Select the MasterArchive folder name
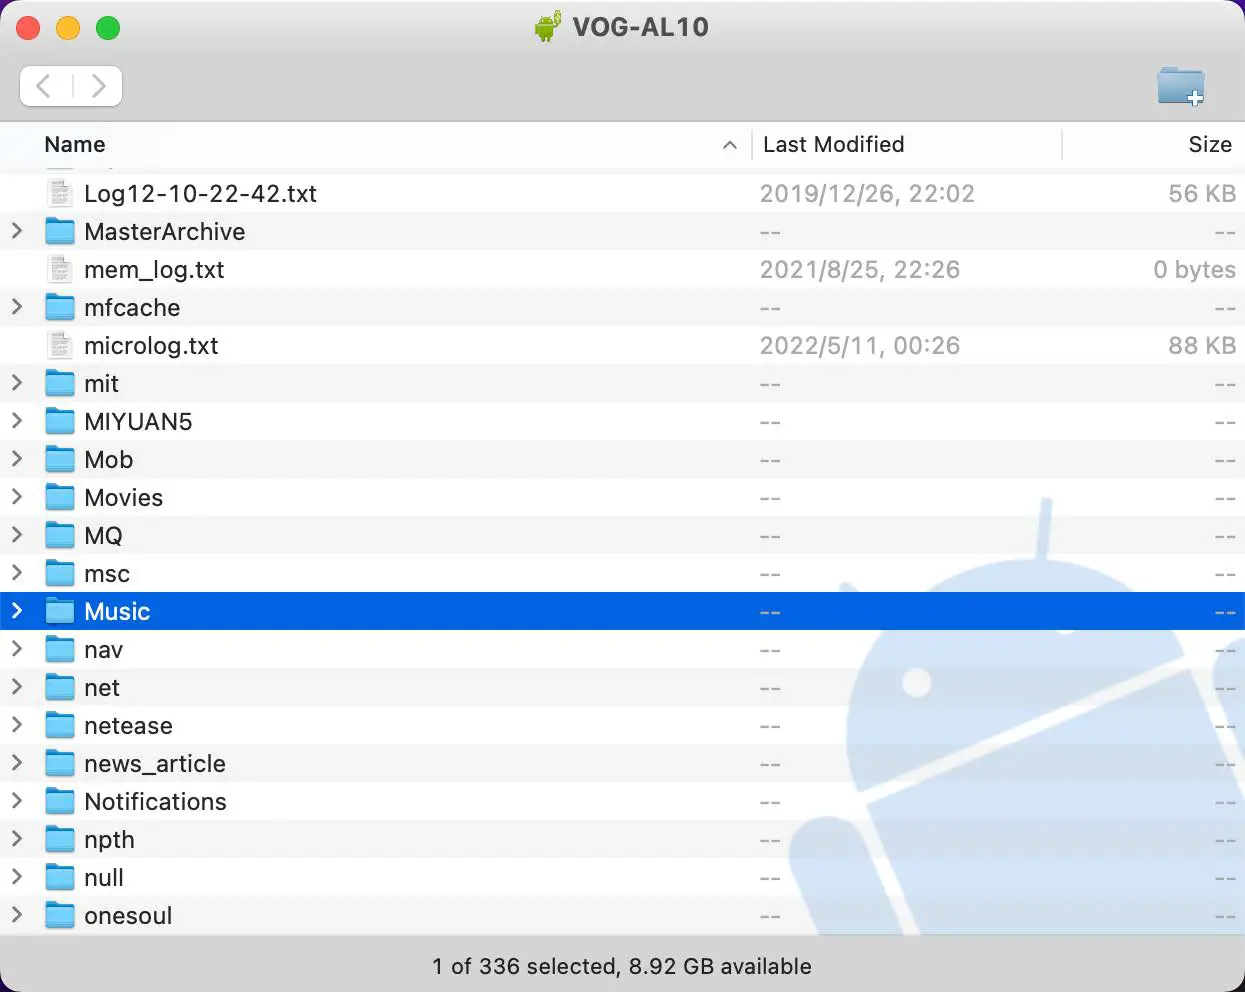1245x992 pixels. click(165, 232)
